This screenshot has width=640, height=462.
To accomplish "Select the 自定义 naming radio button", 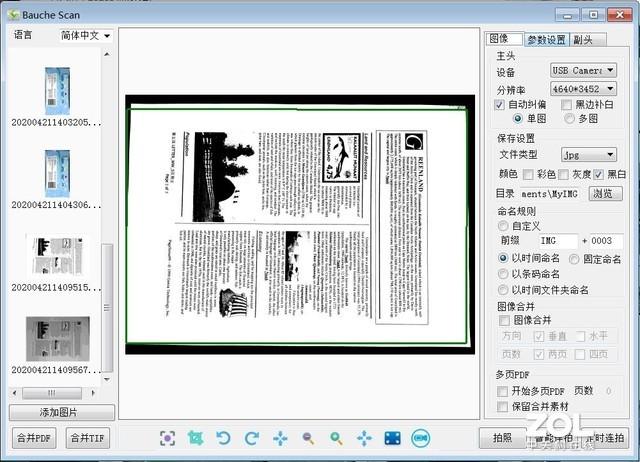I will [x=503, y=226].
